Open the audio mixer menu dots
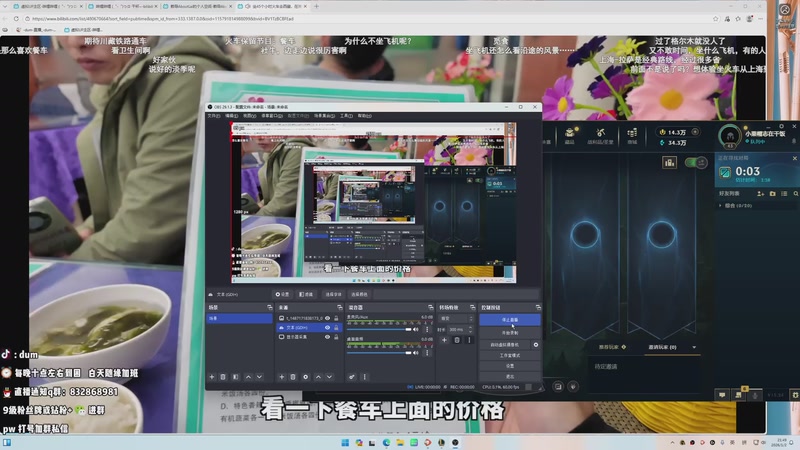Screen dimensions: 800x450 [364, 377]
